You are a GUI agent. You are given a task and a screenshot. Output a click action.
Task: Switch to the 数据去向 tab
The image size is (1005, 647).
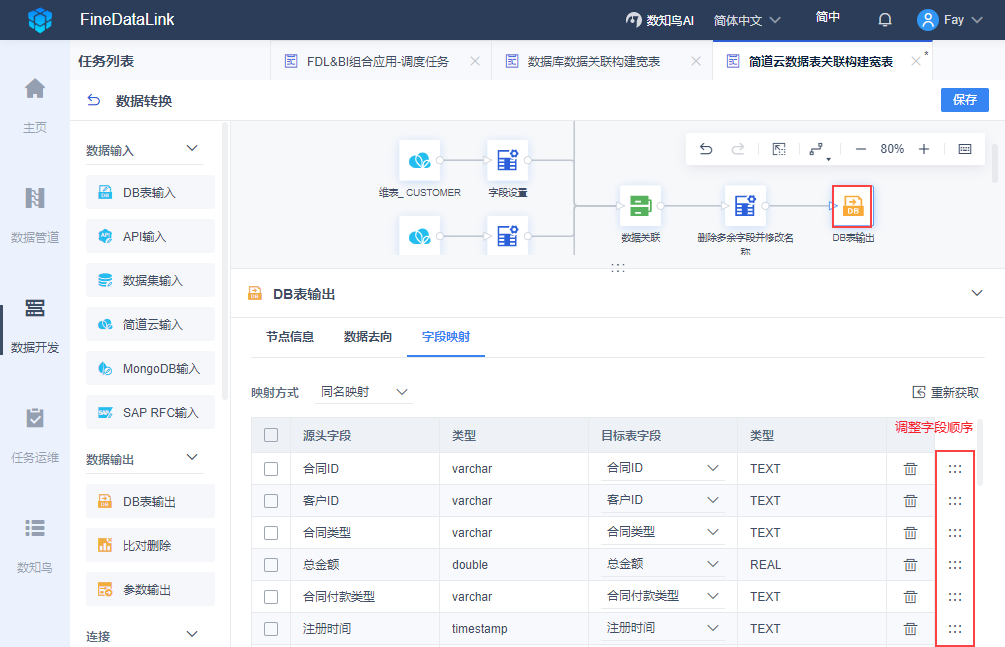[x=368, y=337]
